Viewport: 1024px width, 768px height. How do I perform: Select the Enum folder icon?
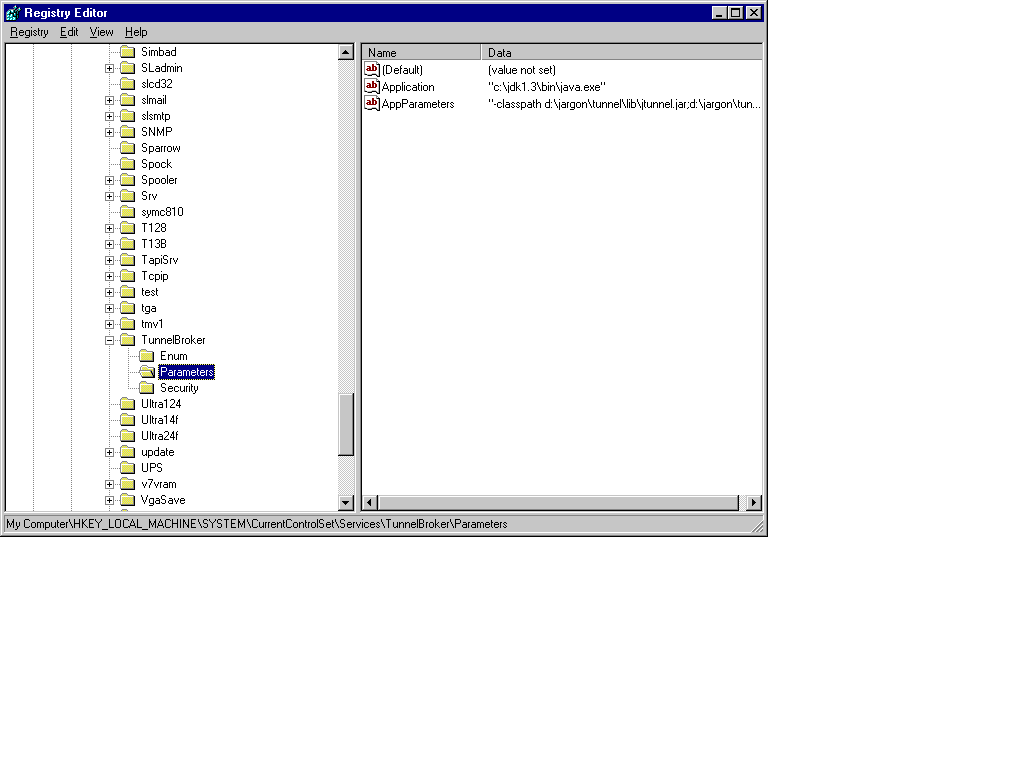click(146, 356)
